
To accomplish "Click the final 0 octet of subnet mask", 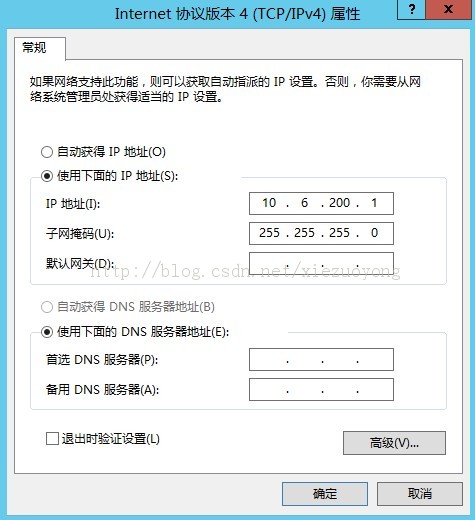I will (x=374, y=233).
